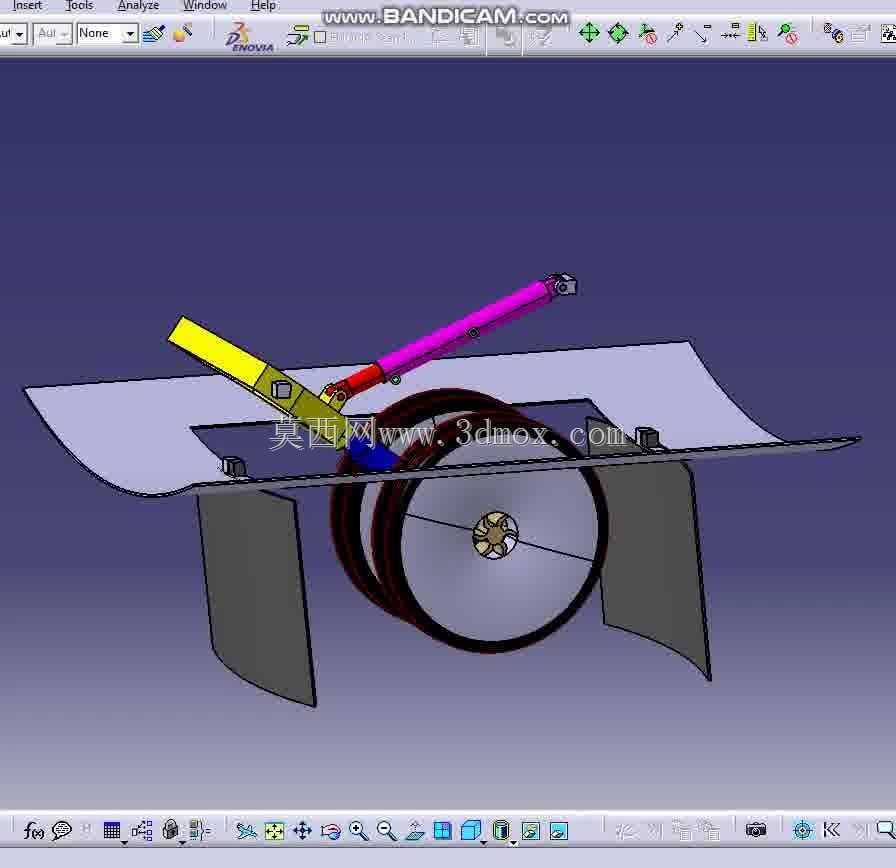Expand the Design Table icon flyout arrow

coord(125,843)
